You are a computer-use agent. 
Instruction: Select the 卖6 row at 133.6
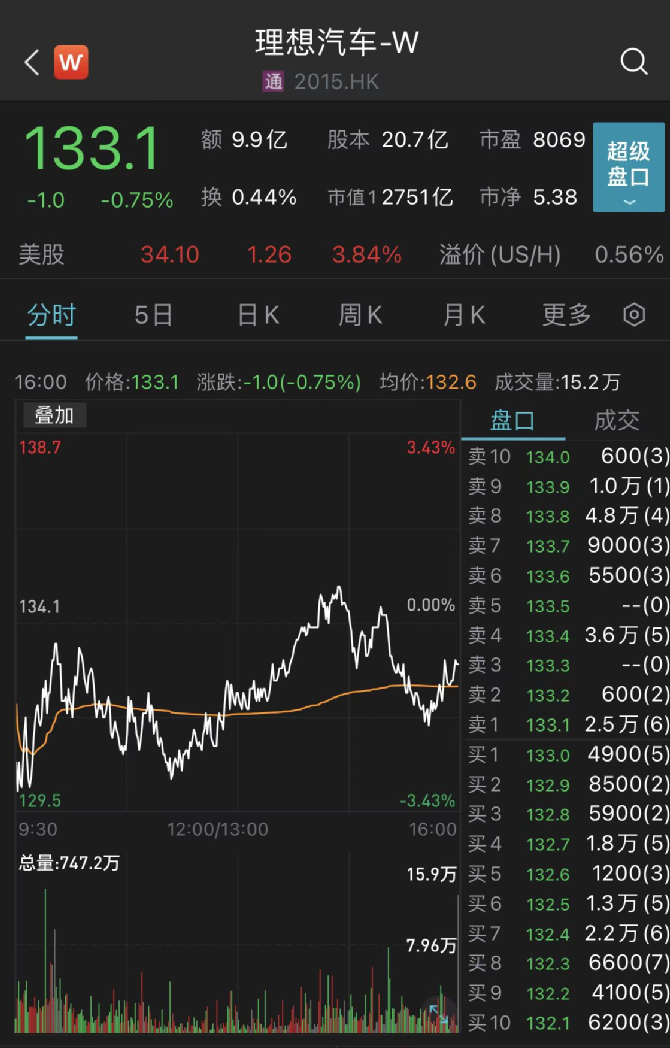[x=566, y=575]
